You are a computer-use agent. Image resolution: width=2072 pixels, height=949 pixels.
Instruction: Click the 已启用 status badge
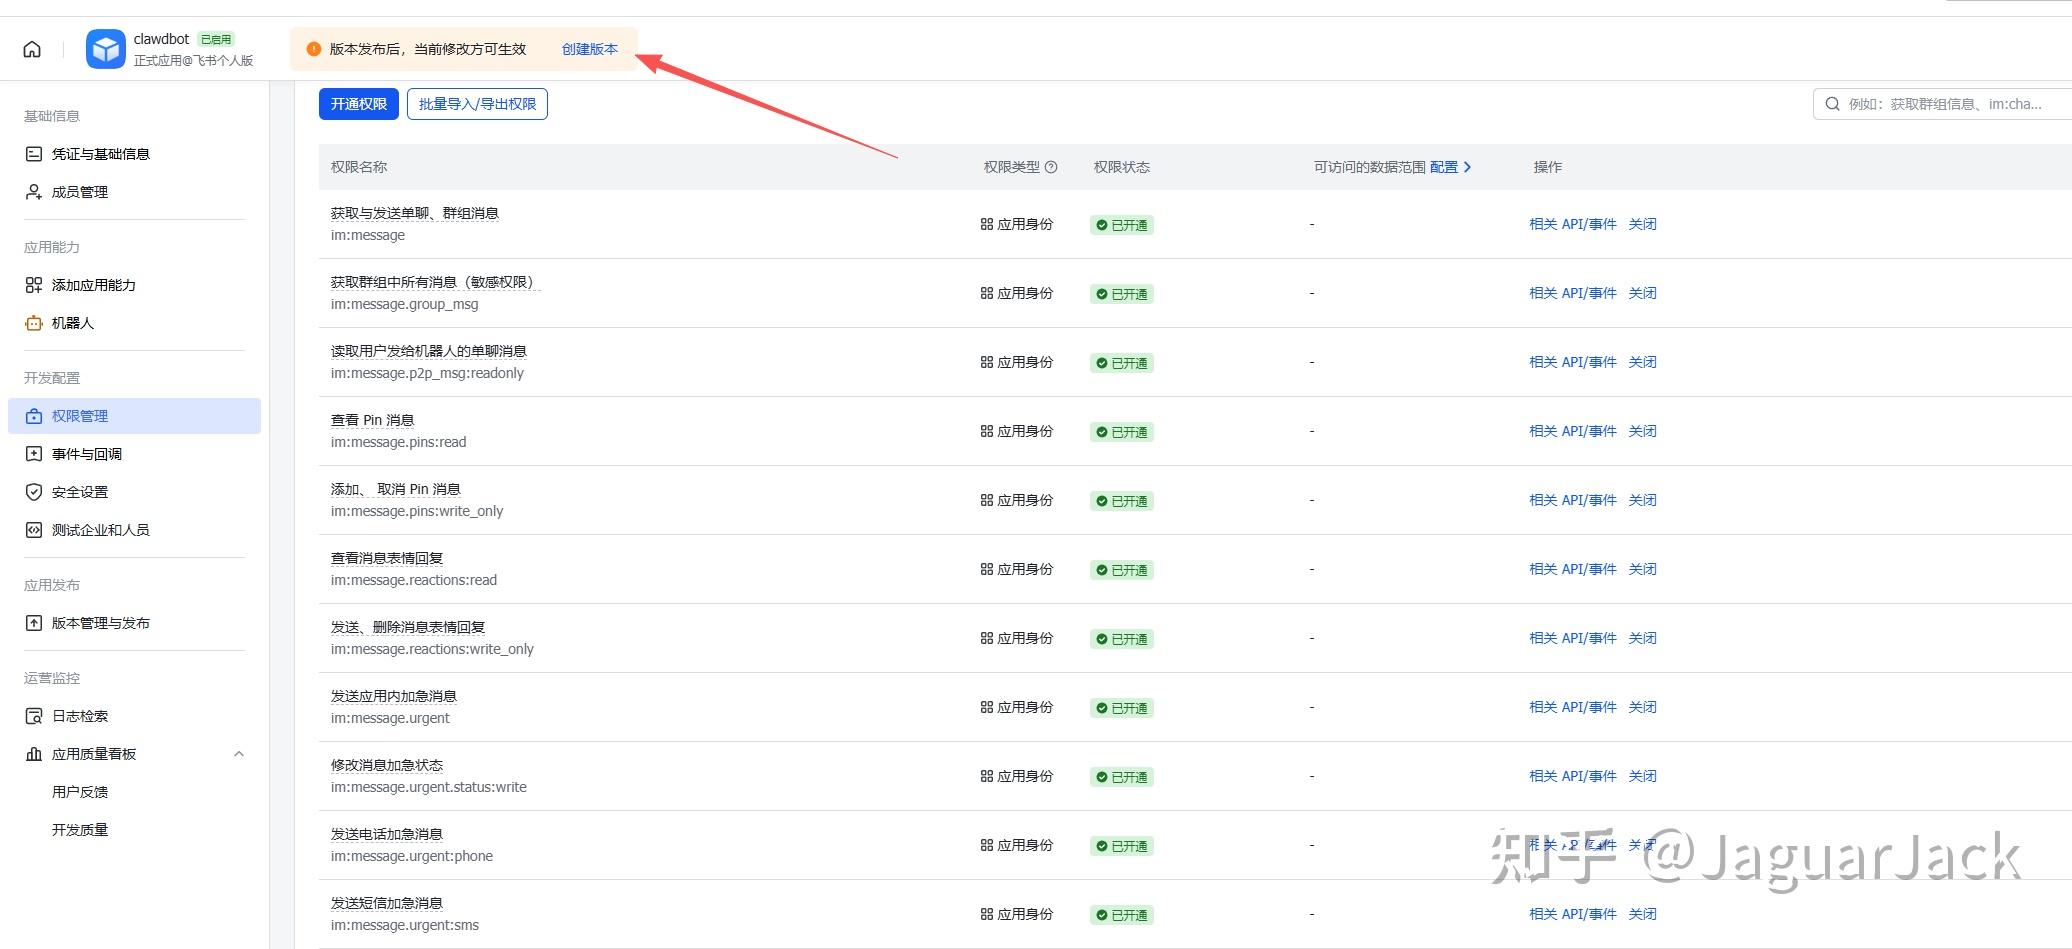tap(216, 39)
